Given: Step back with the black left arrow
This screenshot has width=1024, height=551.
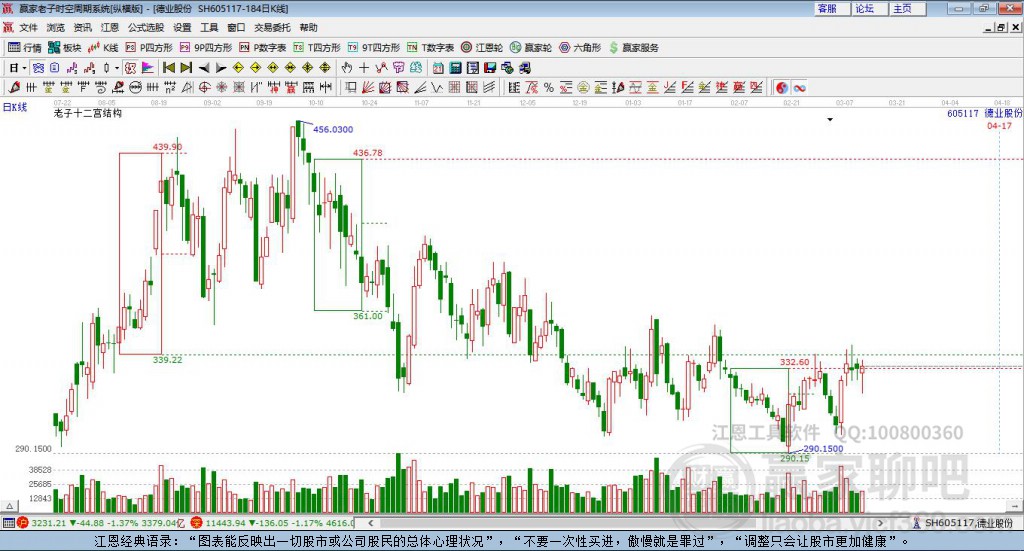Looking at the screenshot, I should [204, 68].
